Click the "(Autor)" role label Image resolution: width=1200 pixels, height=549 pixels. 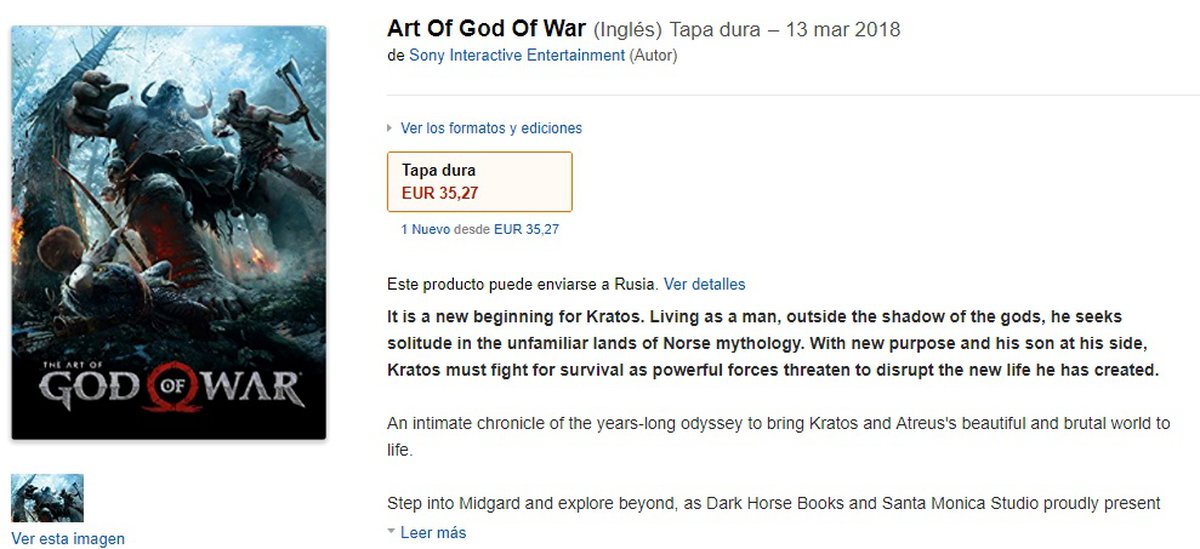click(x=653, y=56)
